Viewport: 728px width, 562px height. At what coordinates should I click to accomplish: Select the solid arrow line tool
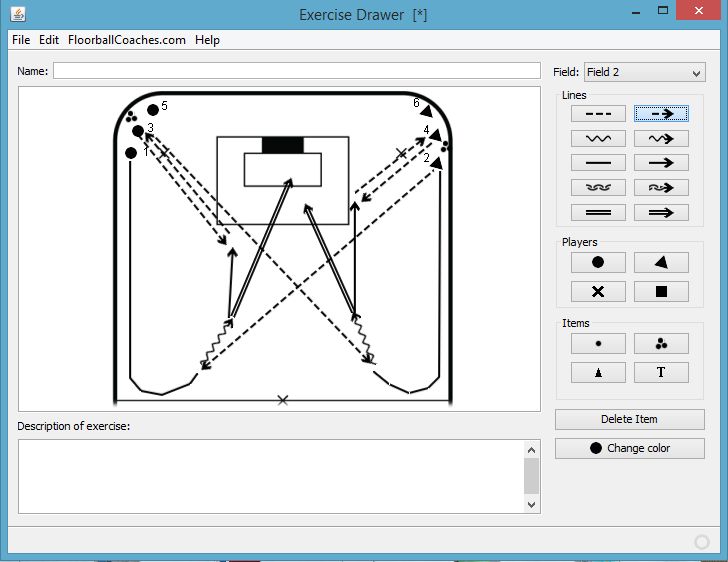[661, 162]
